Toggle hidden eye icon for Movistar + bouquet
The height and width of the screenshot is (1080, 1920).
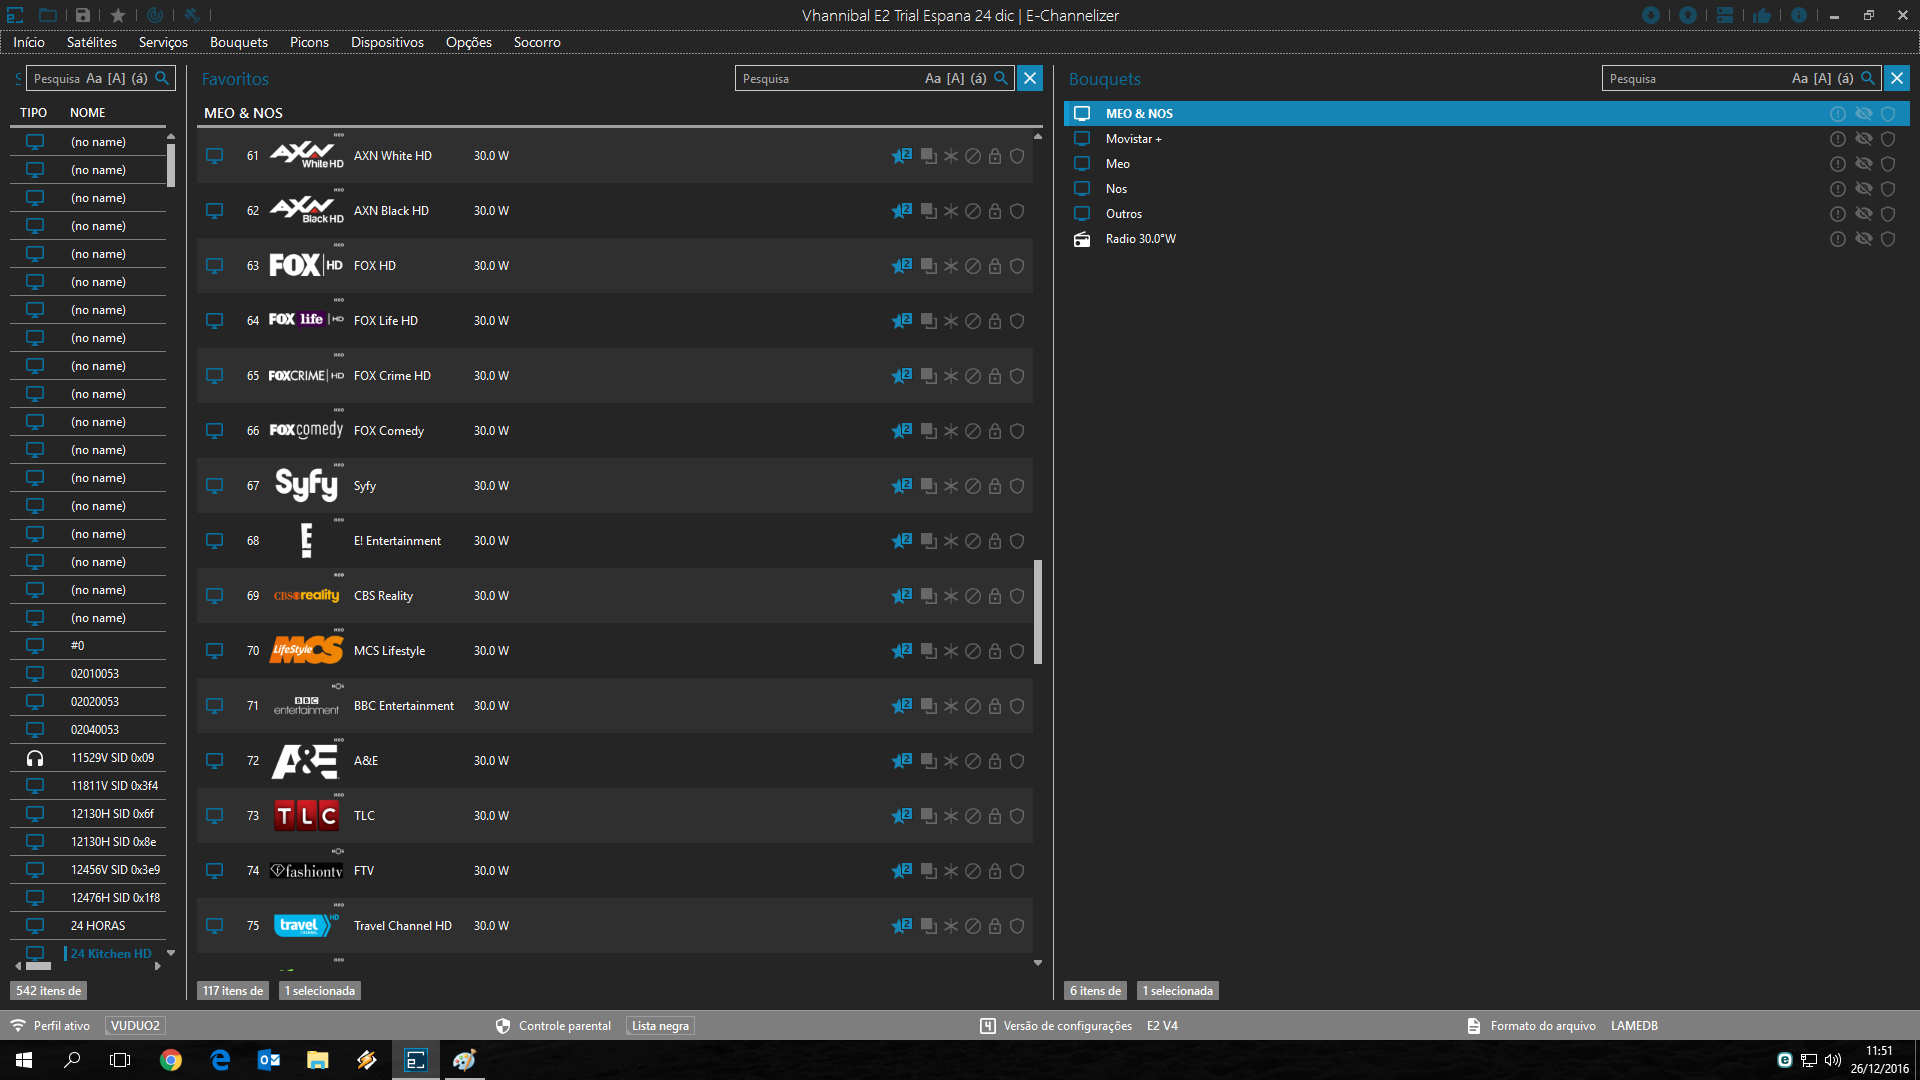point(1863,139)
